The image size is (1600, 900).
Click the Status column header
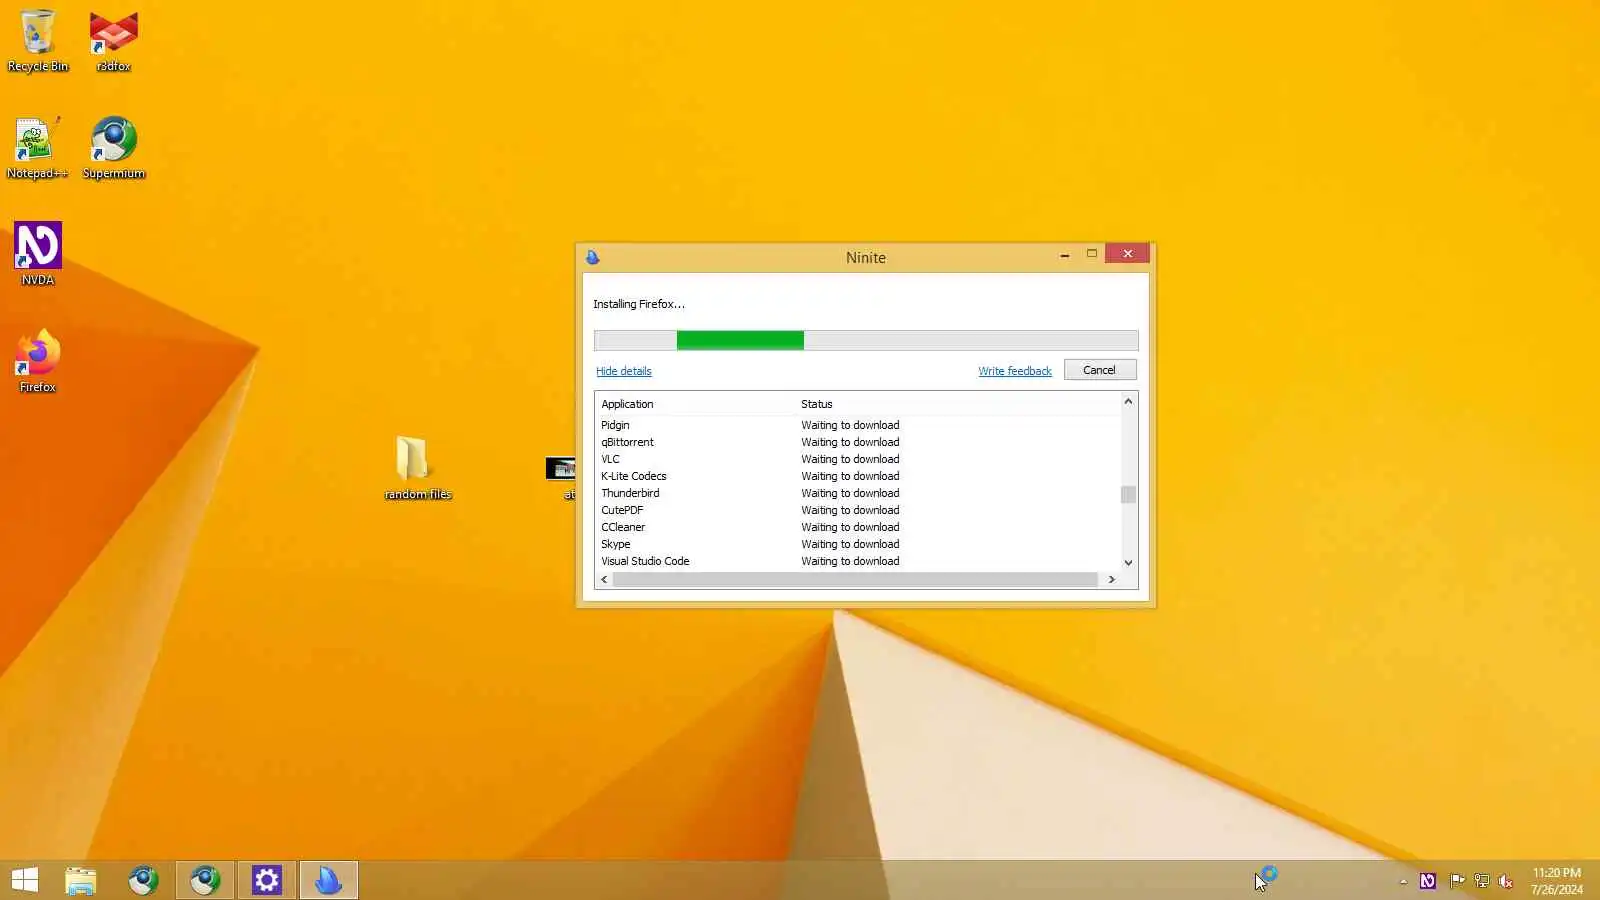(x=816, y=404)
